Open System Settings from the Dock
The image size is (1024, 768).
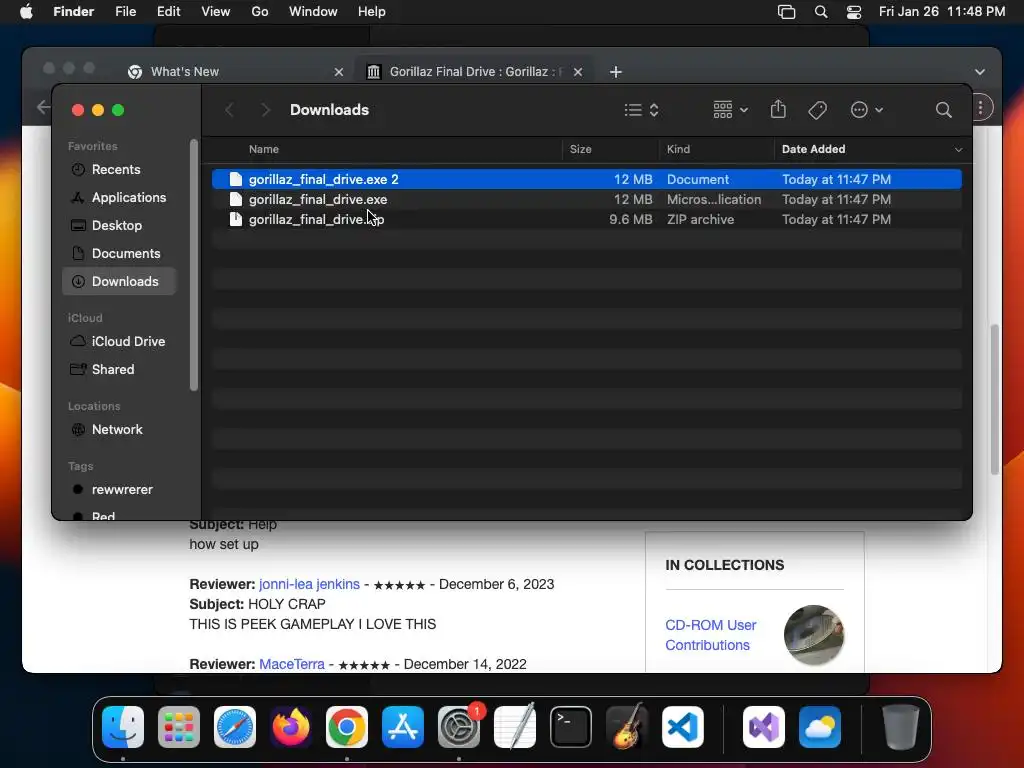point(458,727)
